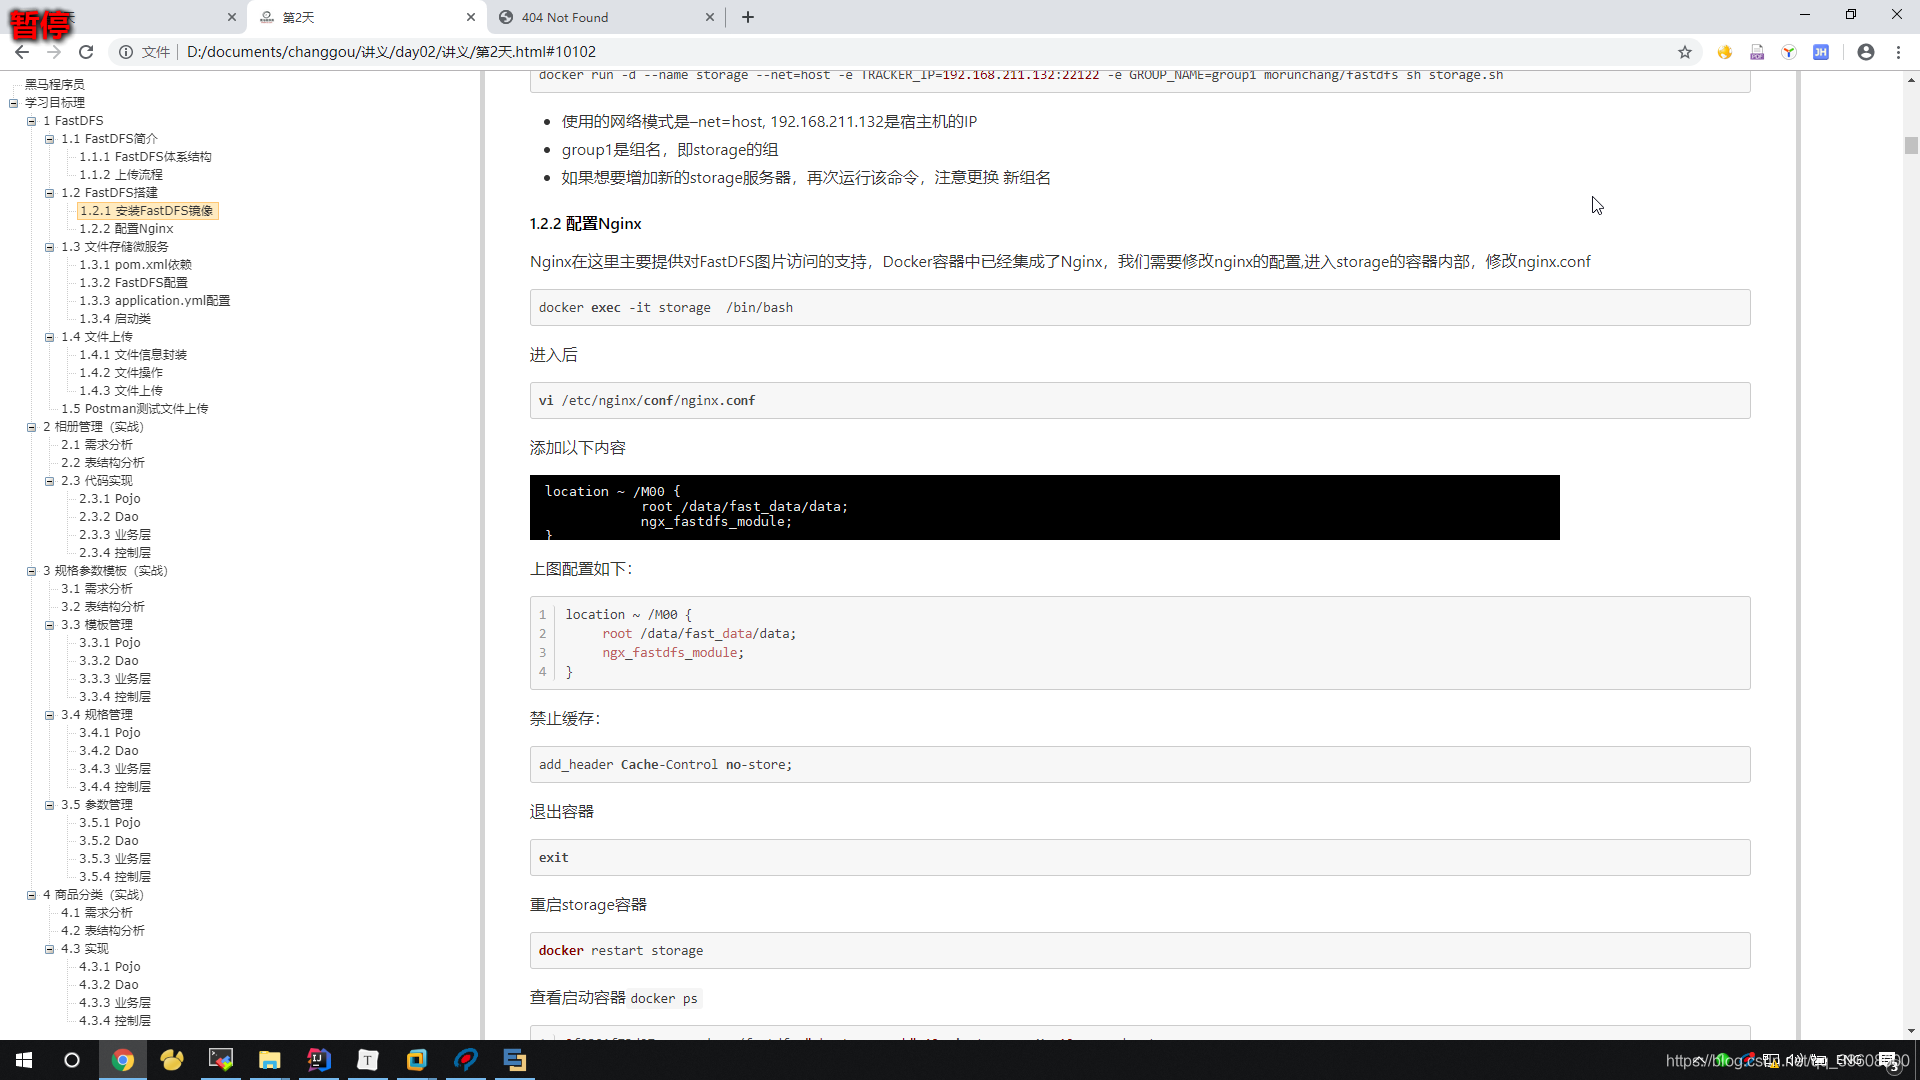Click the scrollbar down arrow
The height and width of the screenshot is (1080, 1920).
click(1911, 1031)
